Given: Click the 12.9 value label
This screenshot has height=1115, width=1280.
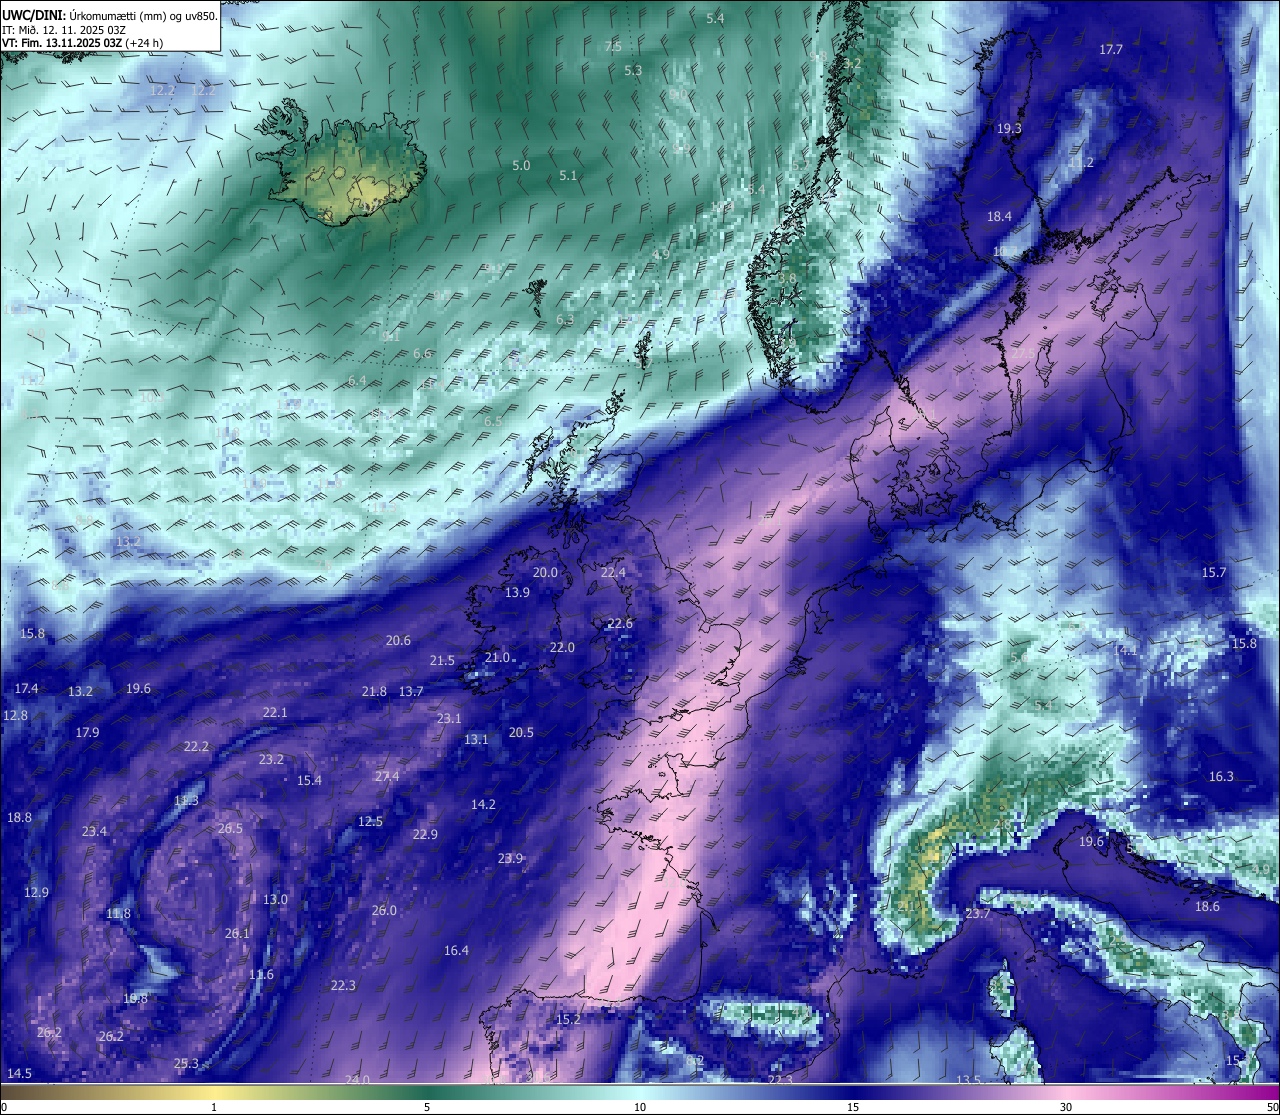Looking at the screenshot, I should 36,892.
